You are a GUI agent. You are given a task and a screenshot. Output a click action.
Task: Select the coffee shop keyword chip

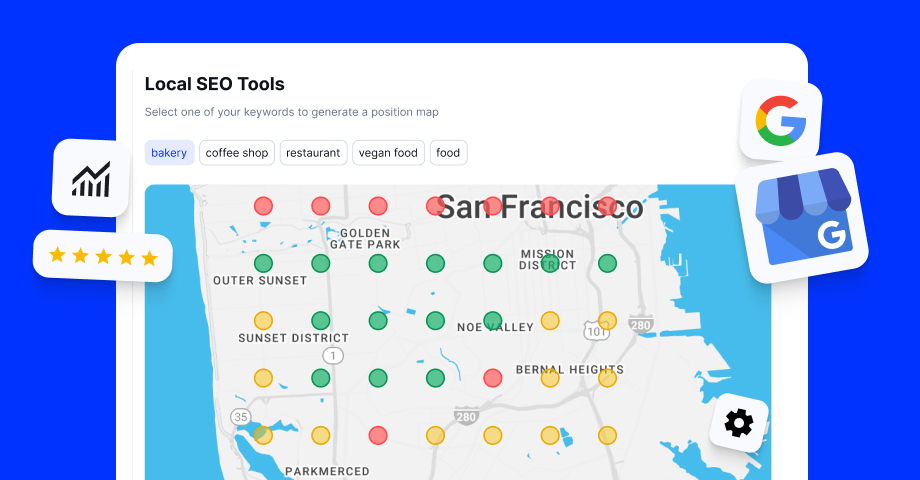coord(236,153)
